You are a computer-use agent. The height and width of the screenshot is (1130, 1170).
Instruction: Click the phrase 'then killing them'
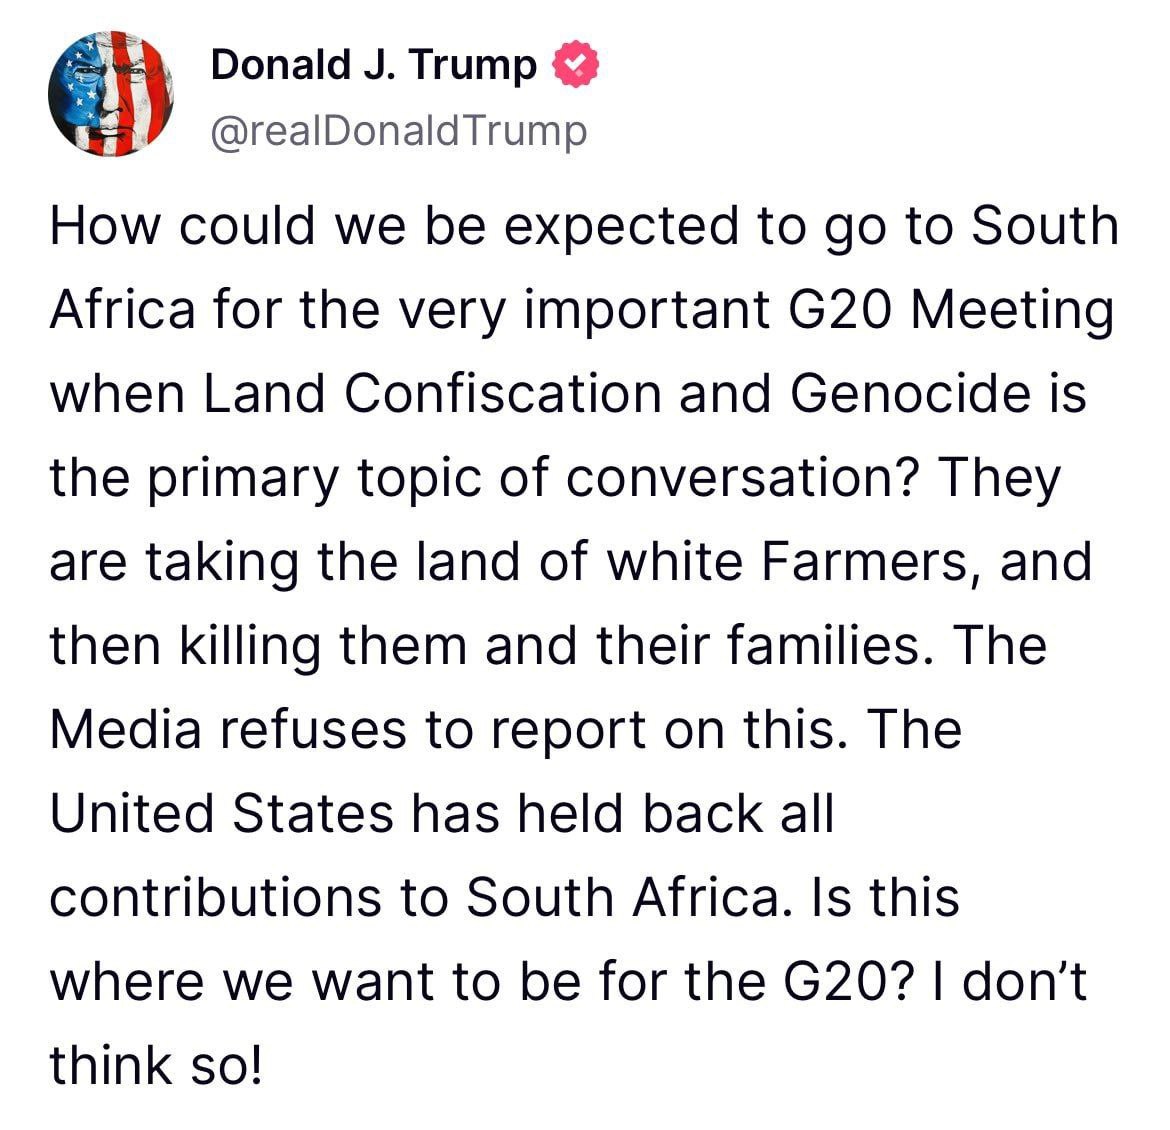pyautogui.click(x=258, y=646)
